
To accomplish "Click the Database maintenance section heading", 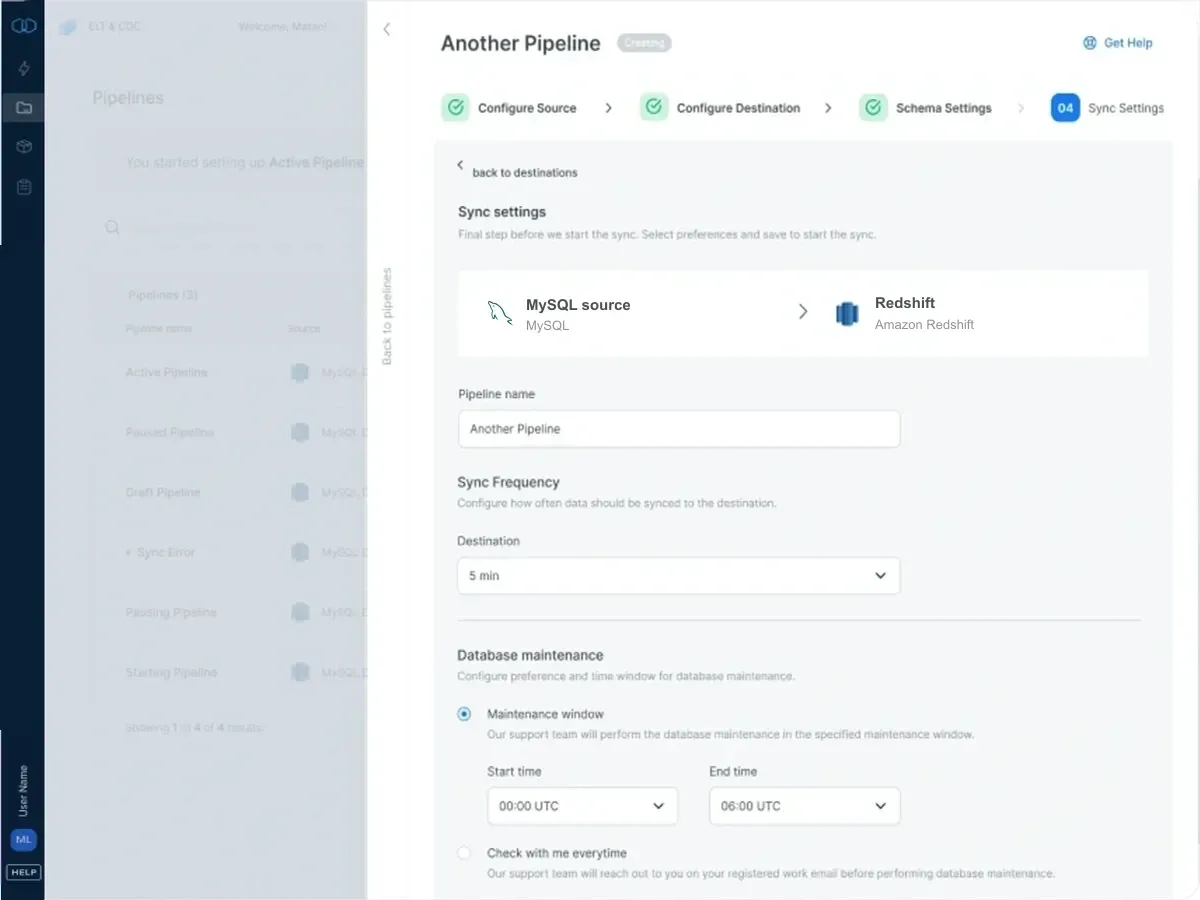I will tap(530, 656).
